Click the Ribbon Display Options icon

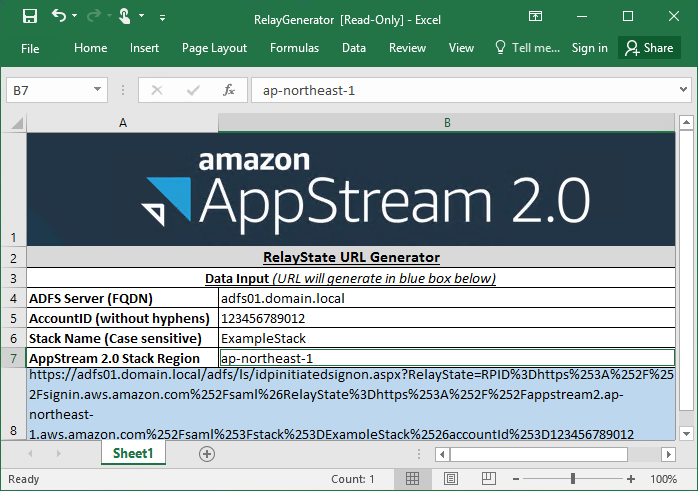(x=535, y=16)
